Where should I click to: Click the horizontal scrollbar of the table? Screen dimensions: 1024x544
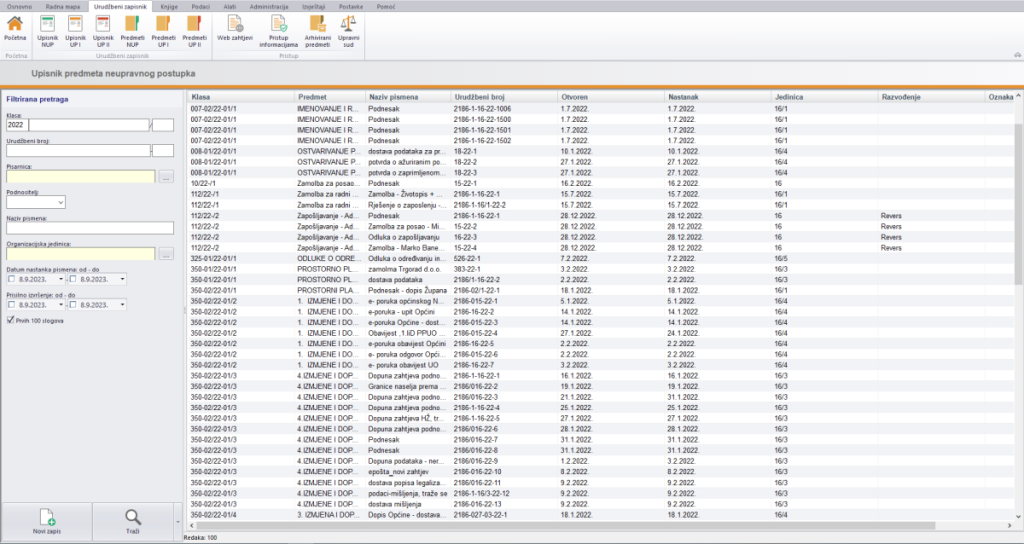(x=566, y=525)
